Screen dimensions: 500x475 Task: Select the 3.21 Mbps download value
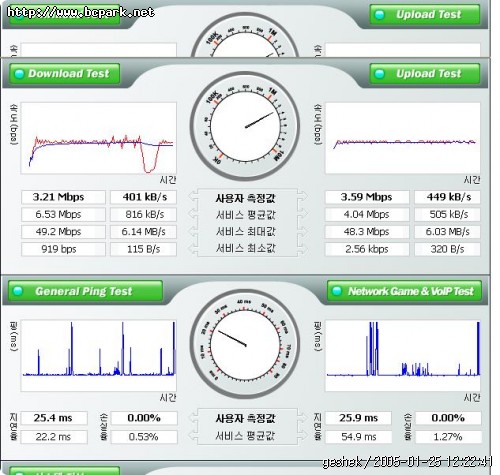coord(63,197)
